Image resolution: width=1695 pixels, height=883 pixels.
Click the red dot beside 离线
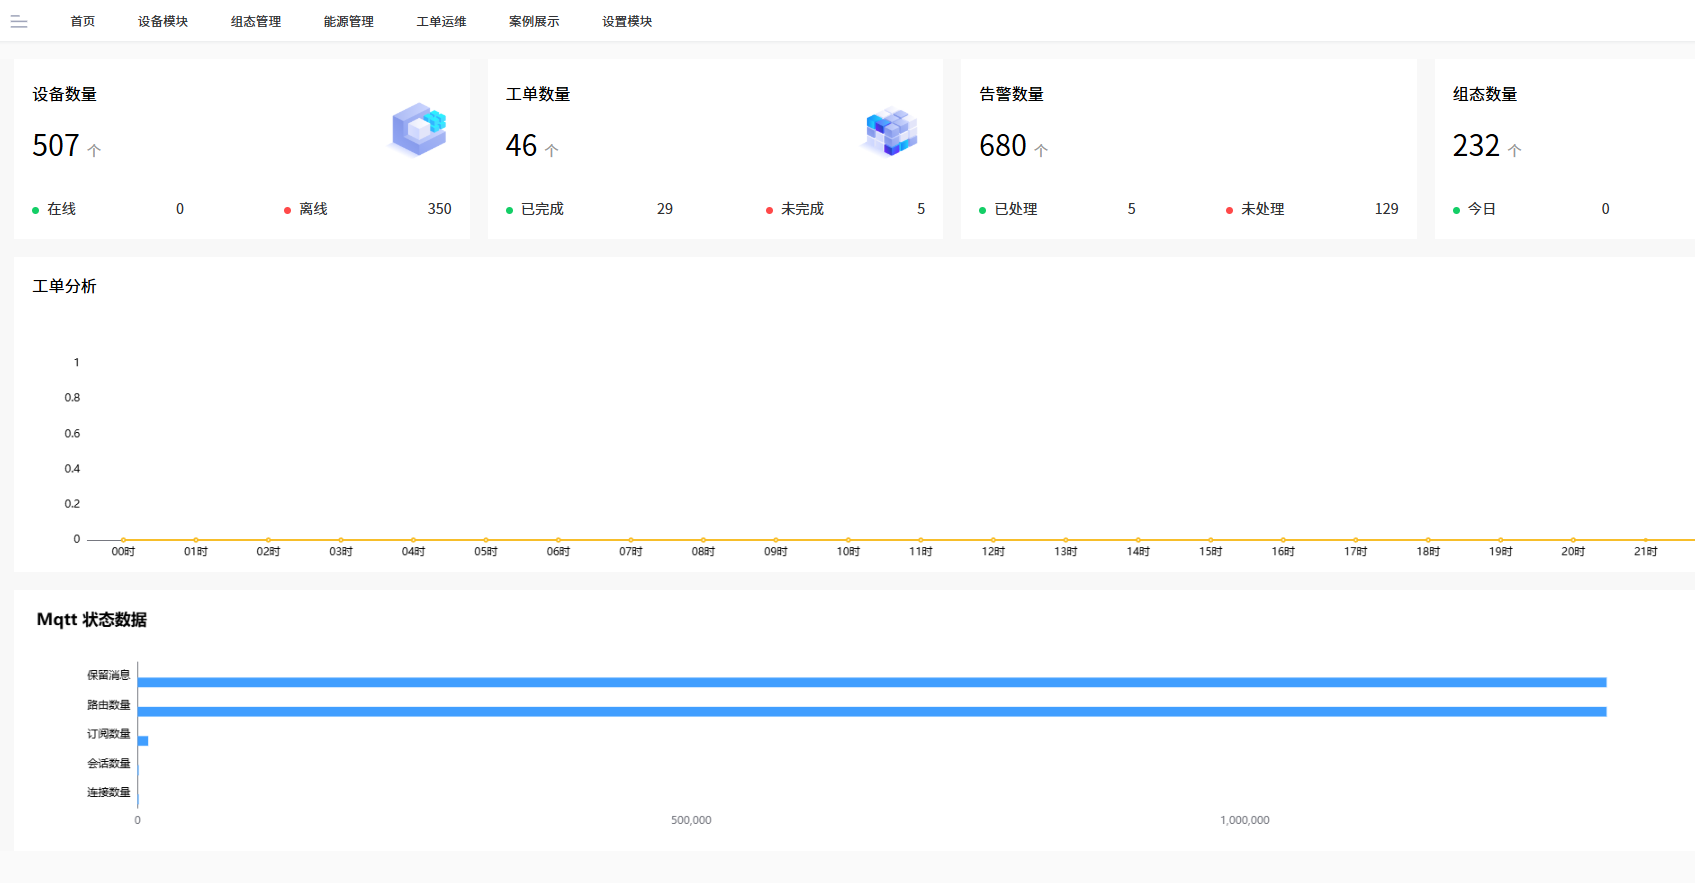pyautogui.click(x=287, y=210)
